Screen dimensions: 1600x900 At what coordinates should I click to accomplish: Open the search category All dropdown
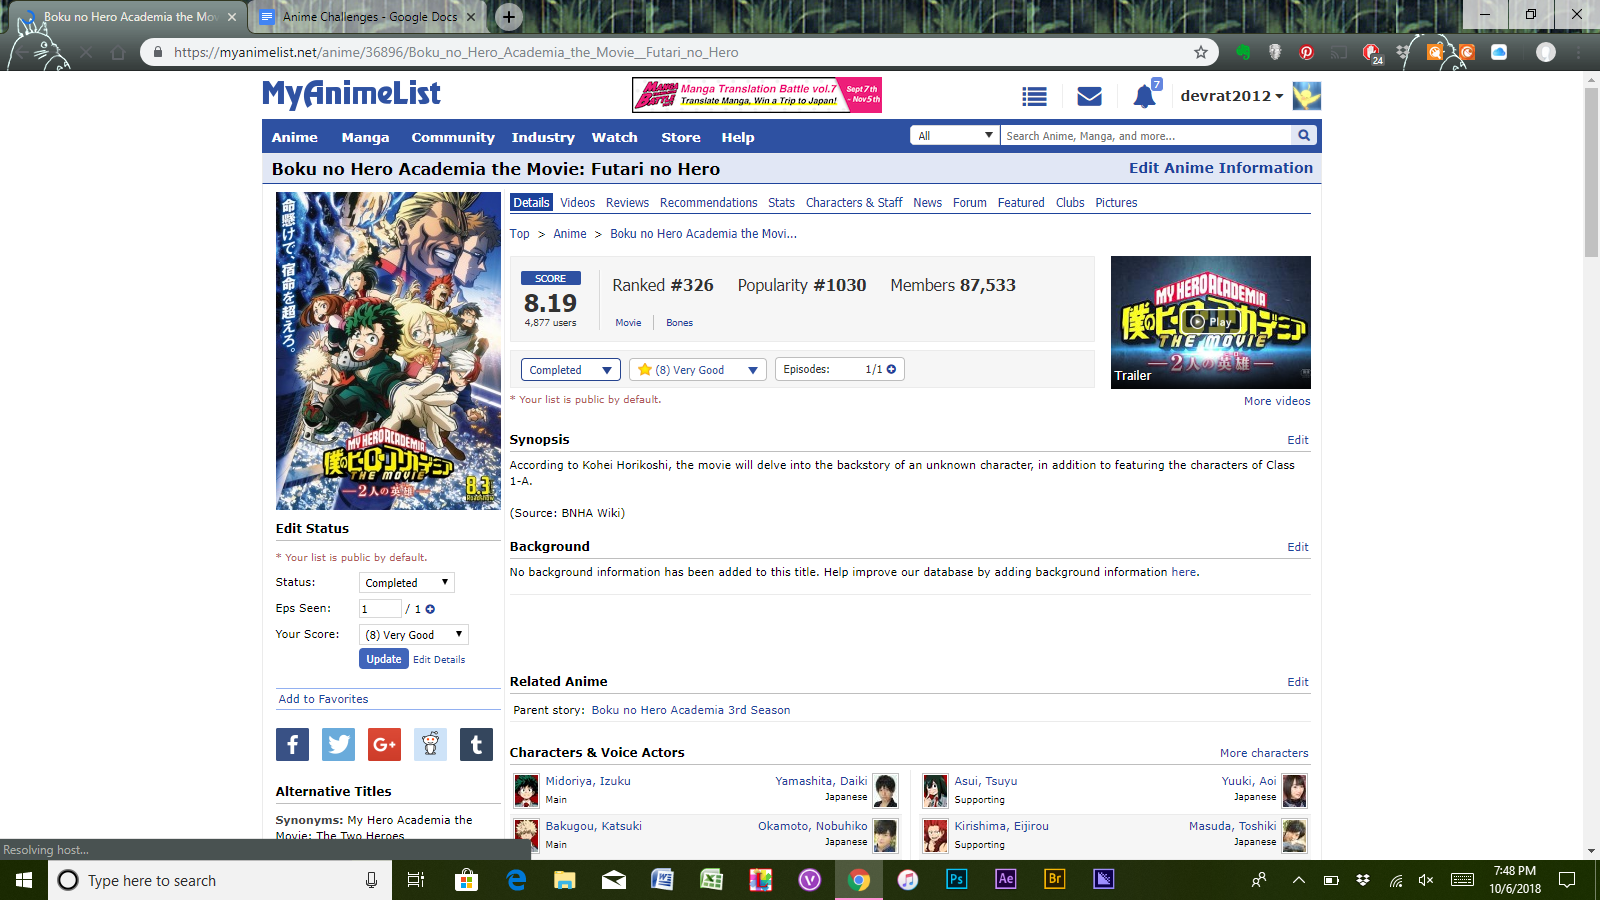point(955,135)
